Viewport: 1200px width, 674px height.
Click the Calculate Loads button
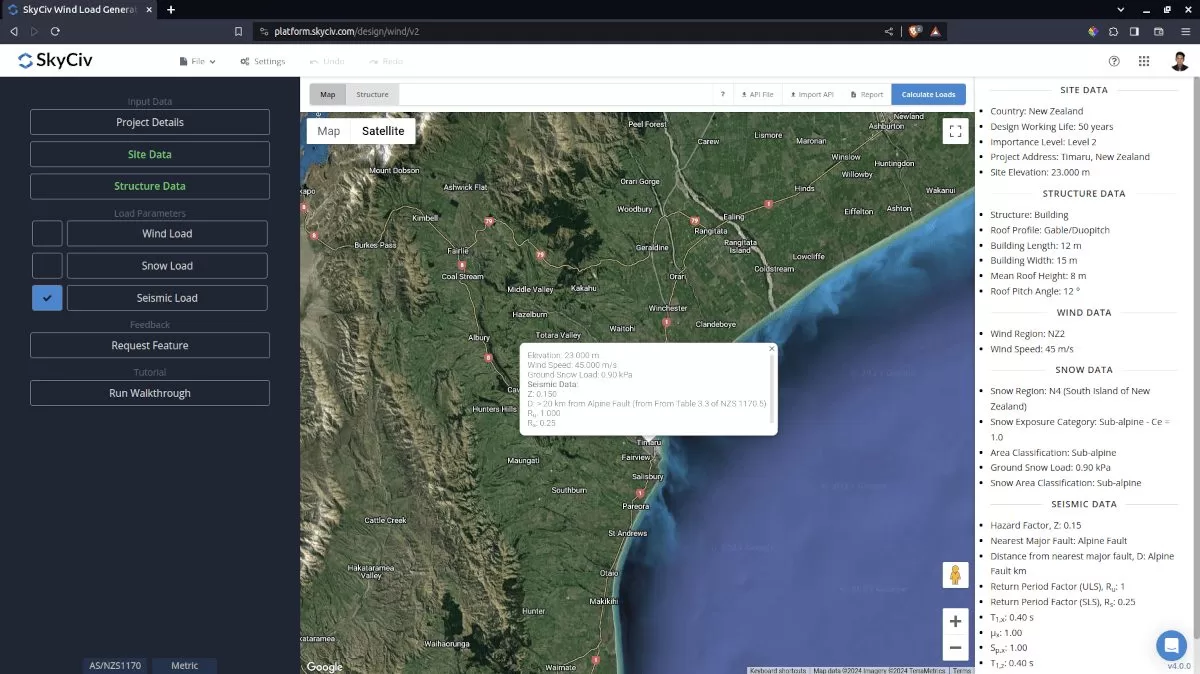tap(928, 95)
